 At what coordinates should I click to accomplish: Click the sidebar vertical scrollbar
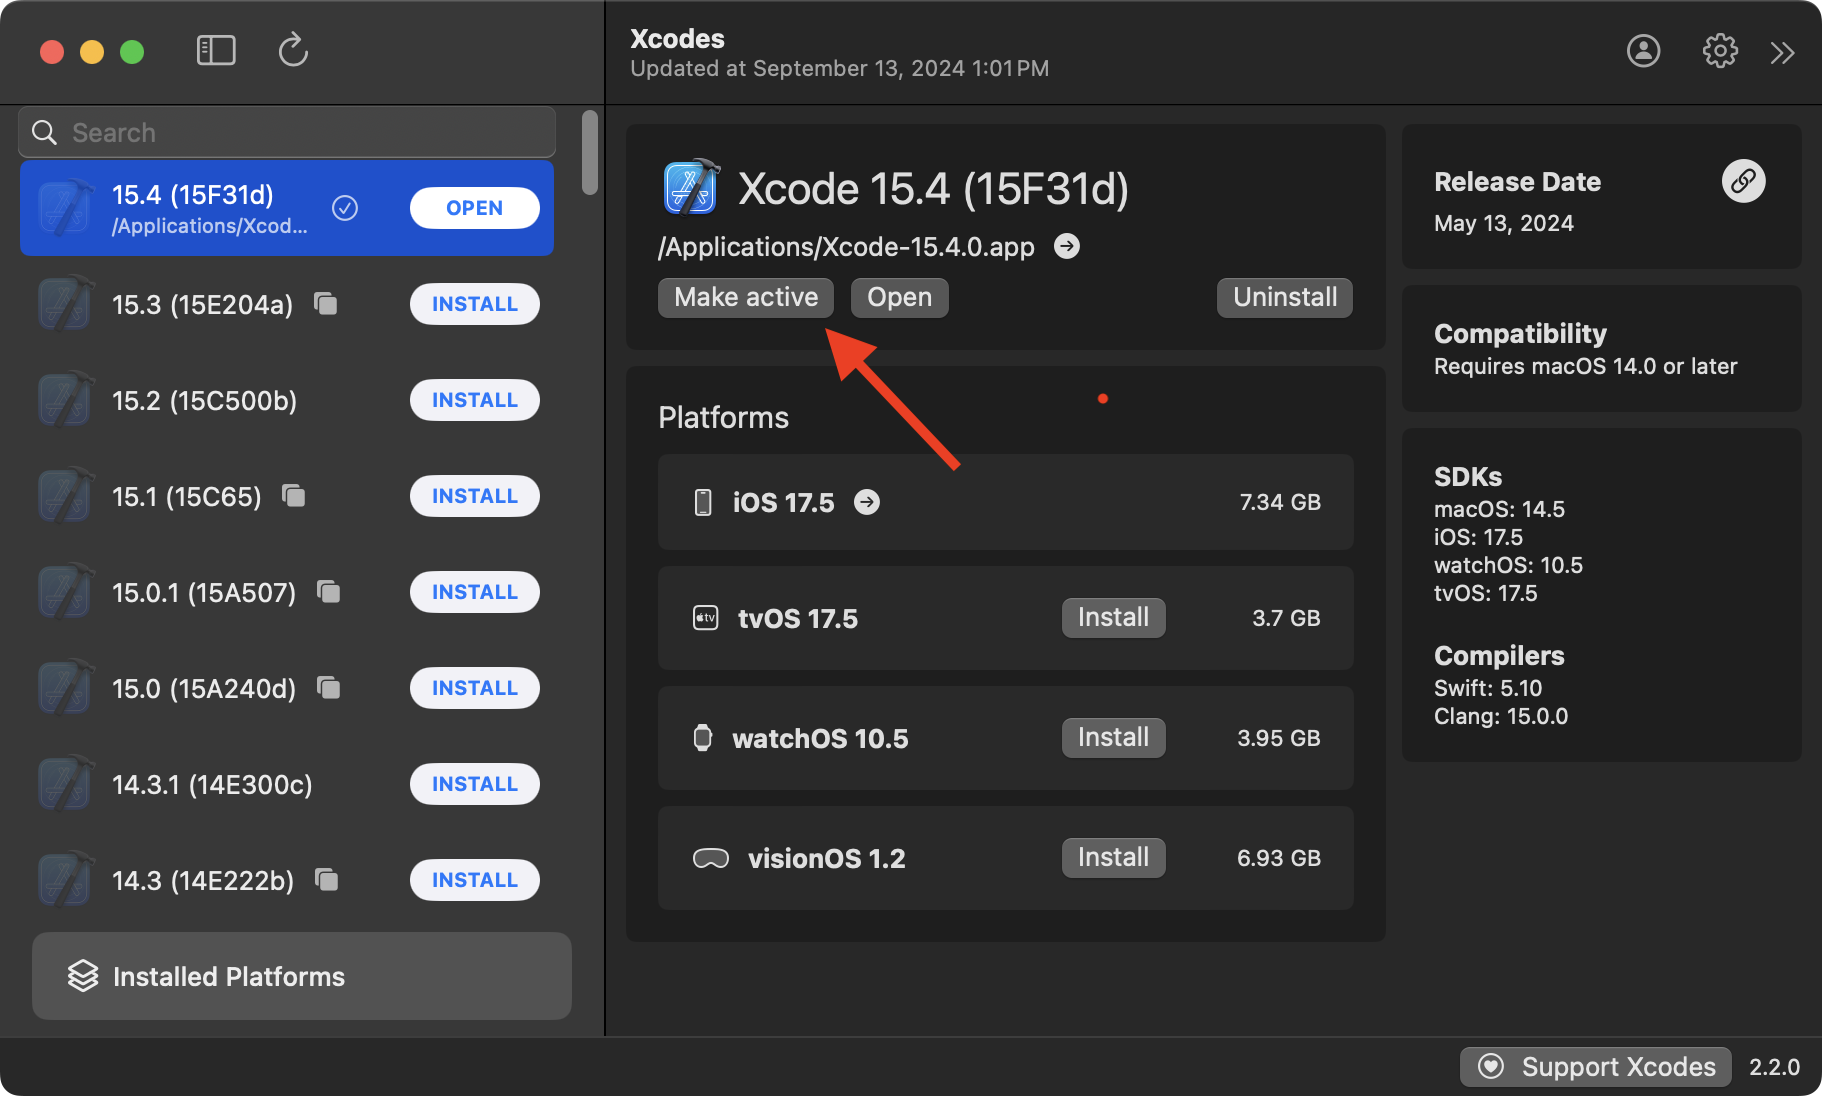click(590, 153)
